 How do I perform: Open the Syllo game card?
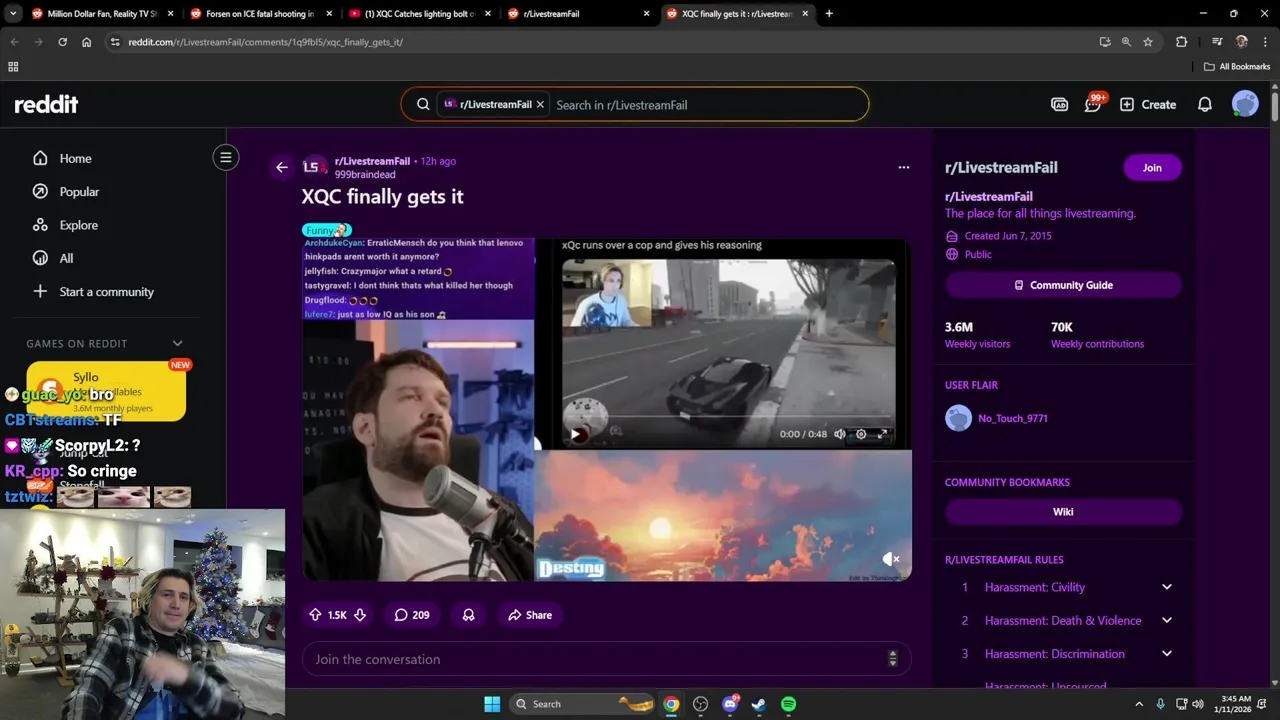[106, 391]
